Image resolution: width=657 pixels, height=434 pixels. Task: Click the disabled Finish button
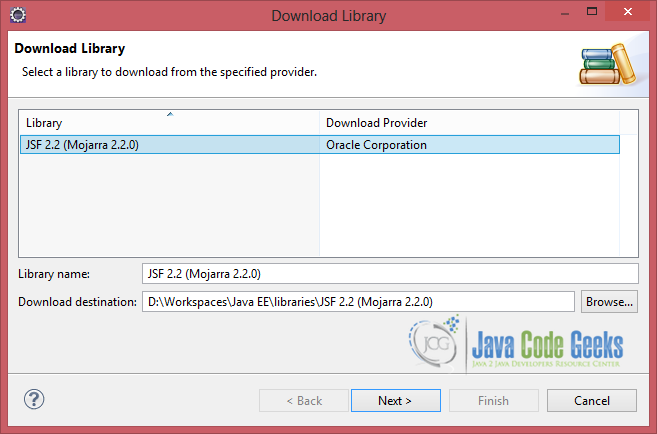(x=494, y=400)
